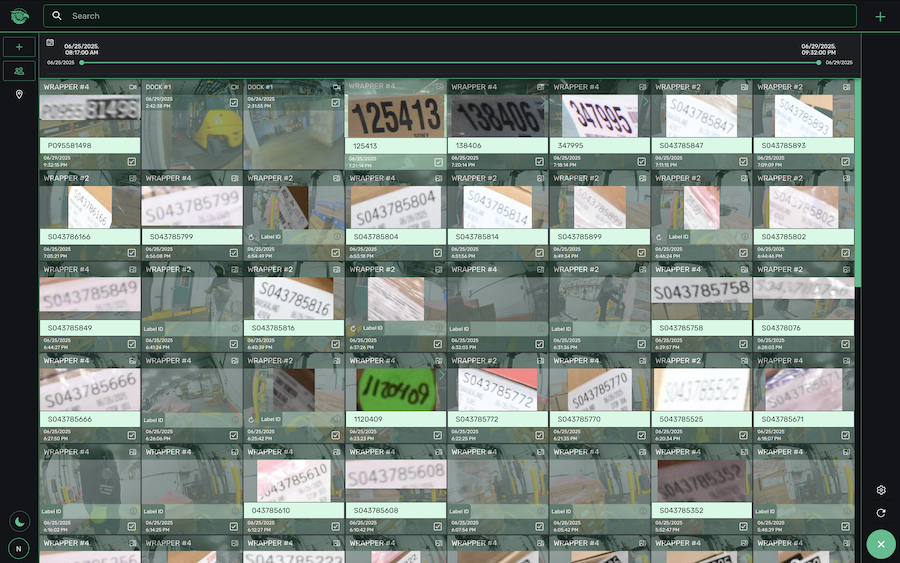Click the plus icon at the top-right corner
The width and height of the screenshot is (900, 563).
(880, 17)
